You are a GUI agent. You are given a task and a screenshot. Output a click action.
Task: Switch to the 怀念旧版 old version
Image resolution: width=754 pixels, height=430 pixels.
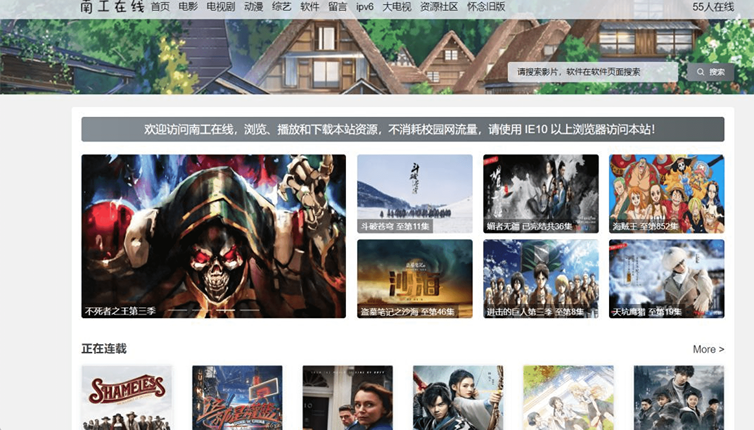click(x=486, y=7)
